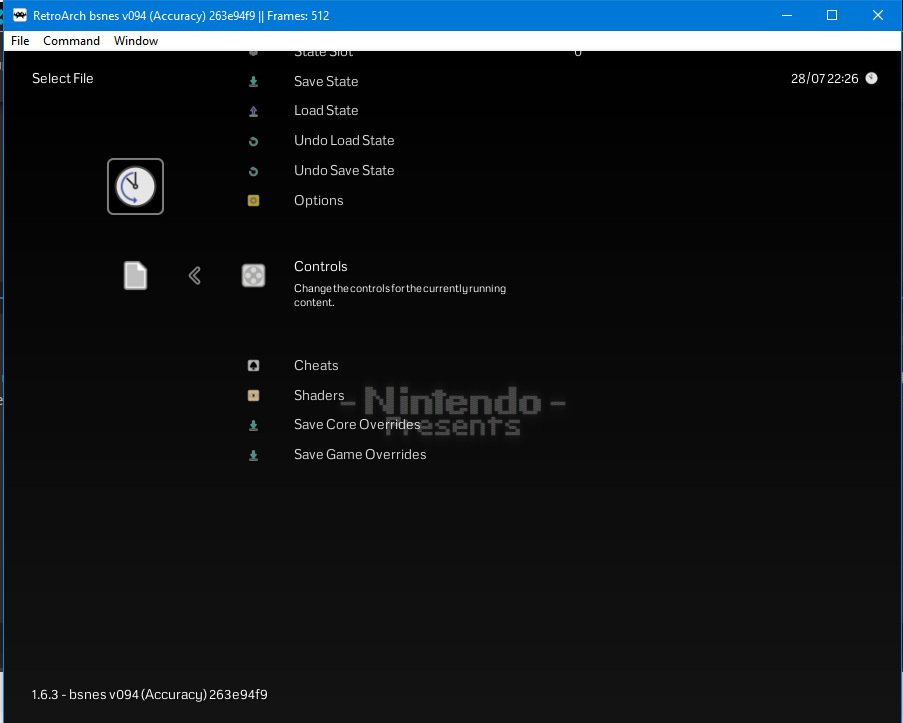Close the RetroArch window
This screenshot has height=723, width=903.
(878, 16)
